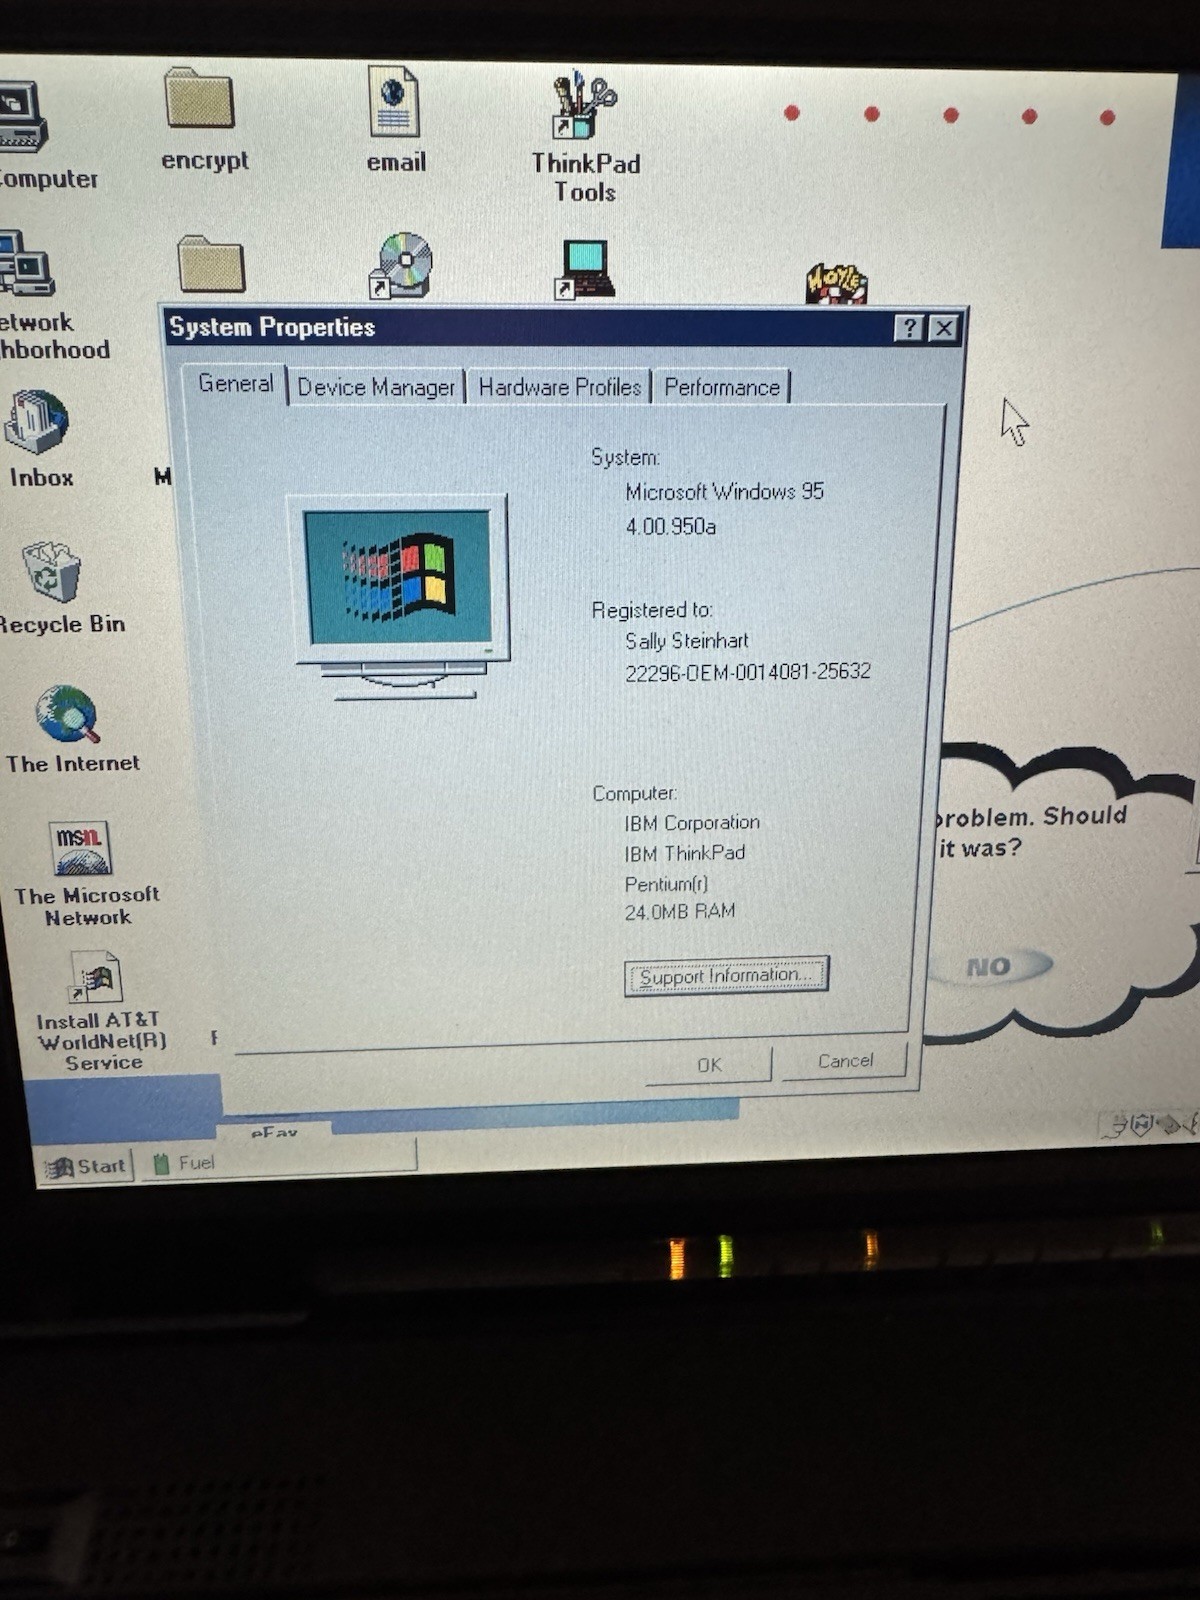Click the Fuel taskbar button
The image size is (1200, 1600).
pyautogui.click(x=280, y=1162)
